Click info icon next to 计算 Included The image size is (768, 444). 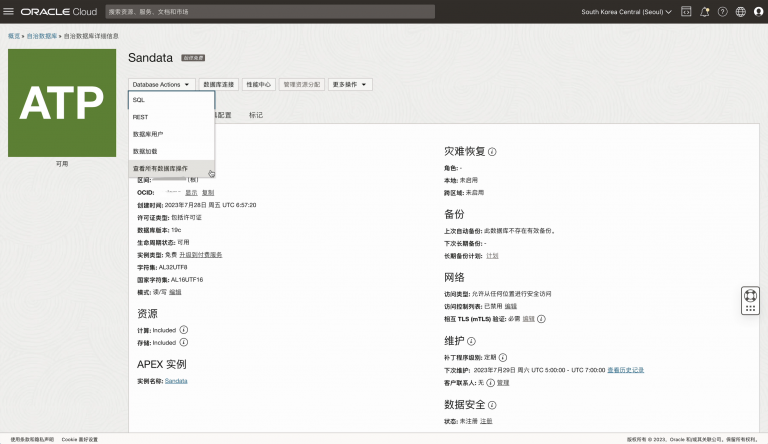pos(183,329)
